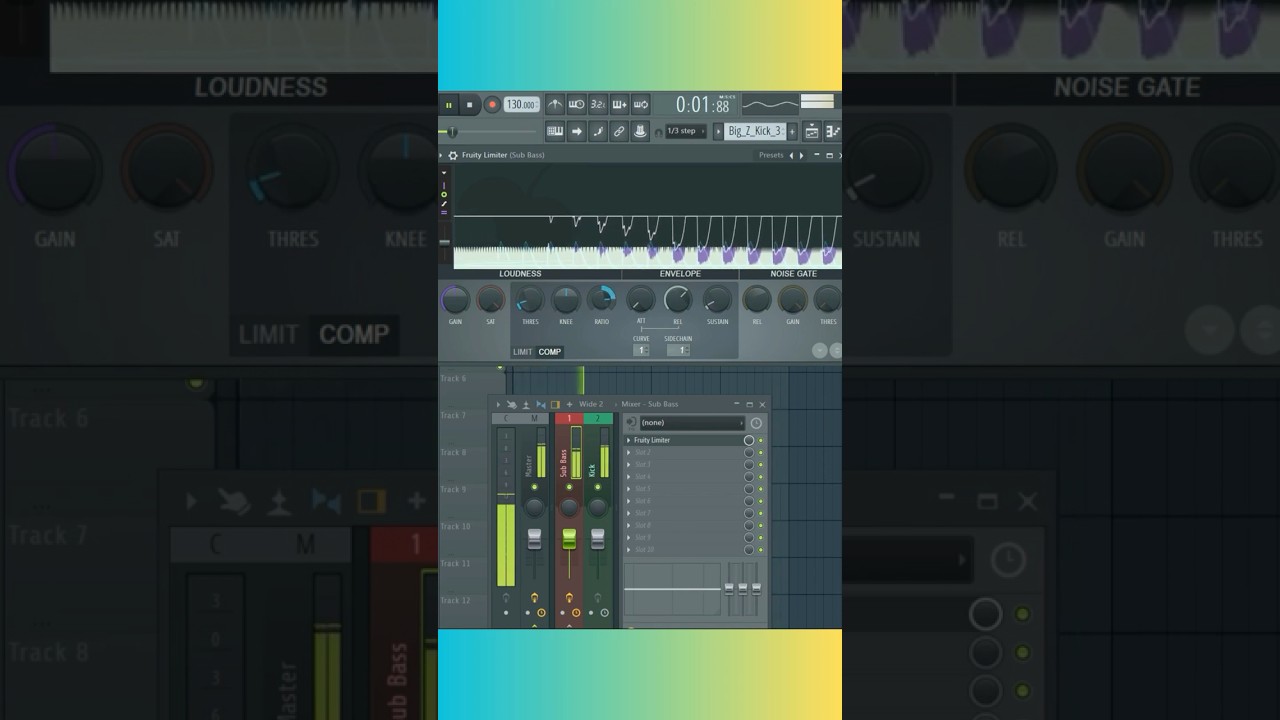The image size is (1280, 720).
Task: Stop playback in the transport bar
Action: click(x=469, y=105)
